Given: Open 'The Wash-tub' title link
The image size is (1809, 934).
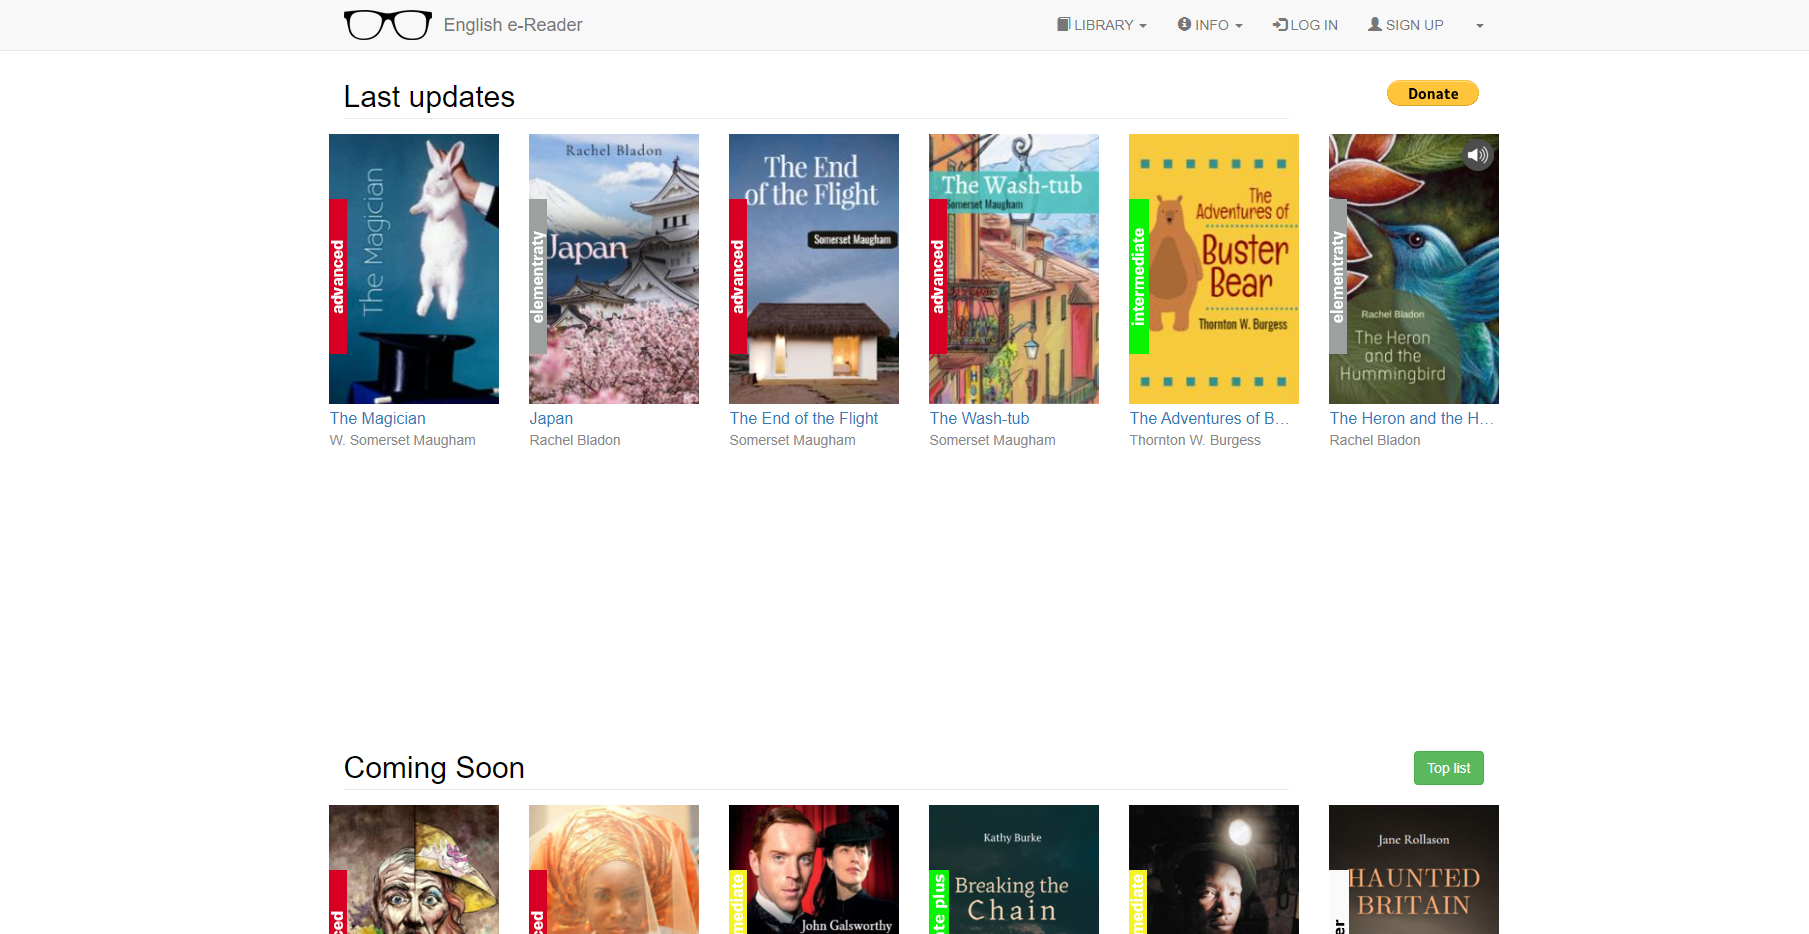Looking at the screenshot, I should [x=979, y=418].
